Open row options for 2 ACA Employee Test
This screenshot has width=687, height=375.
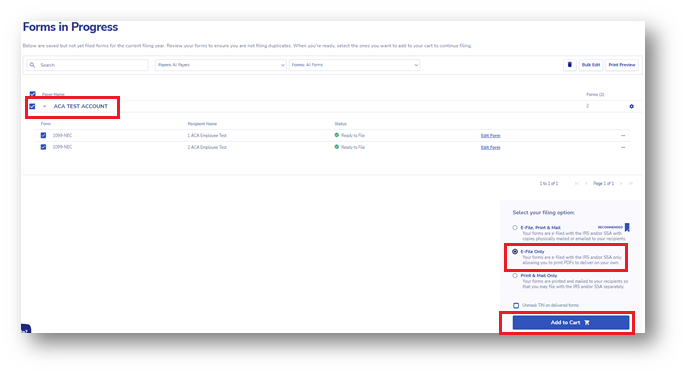click(623, 148)
